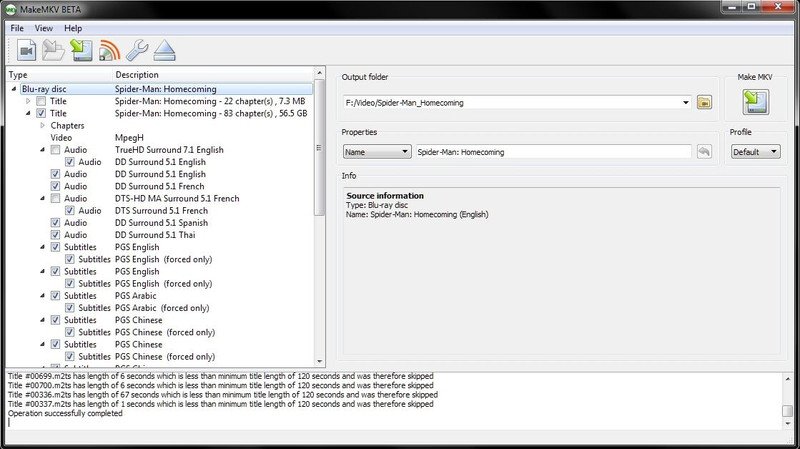Expand the Chapters node
This screenshot has width=800, height=449.
pos(42,126)
